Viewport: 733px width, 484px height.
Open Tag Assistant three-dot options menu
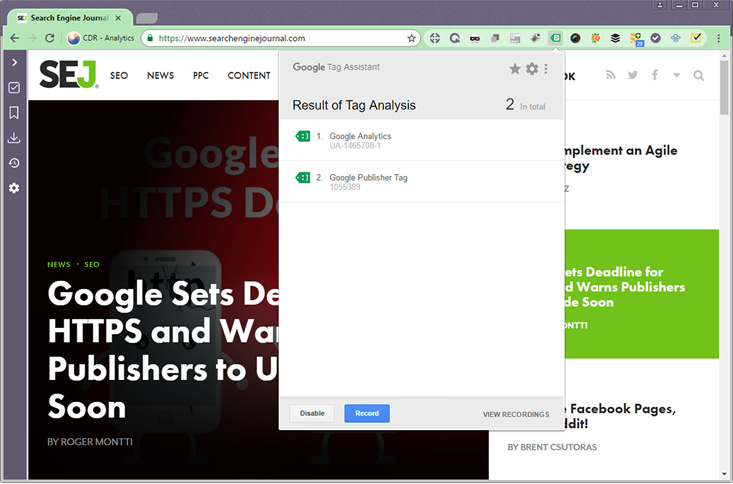546,69
